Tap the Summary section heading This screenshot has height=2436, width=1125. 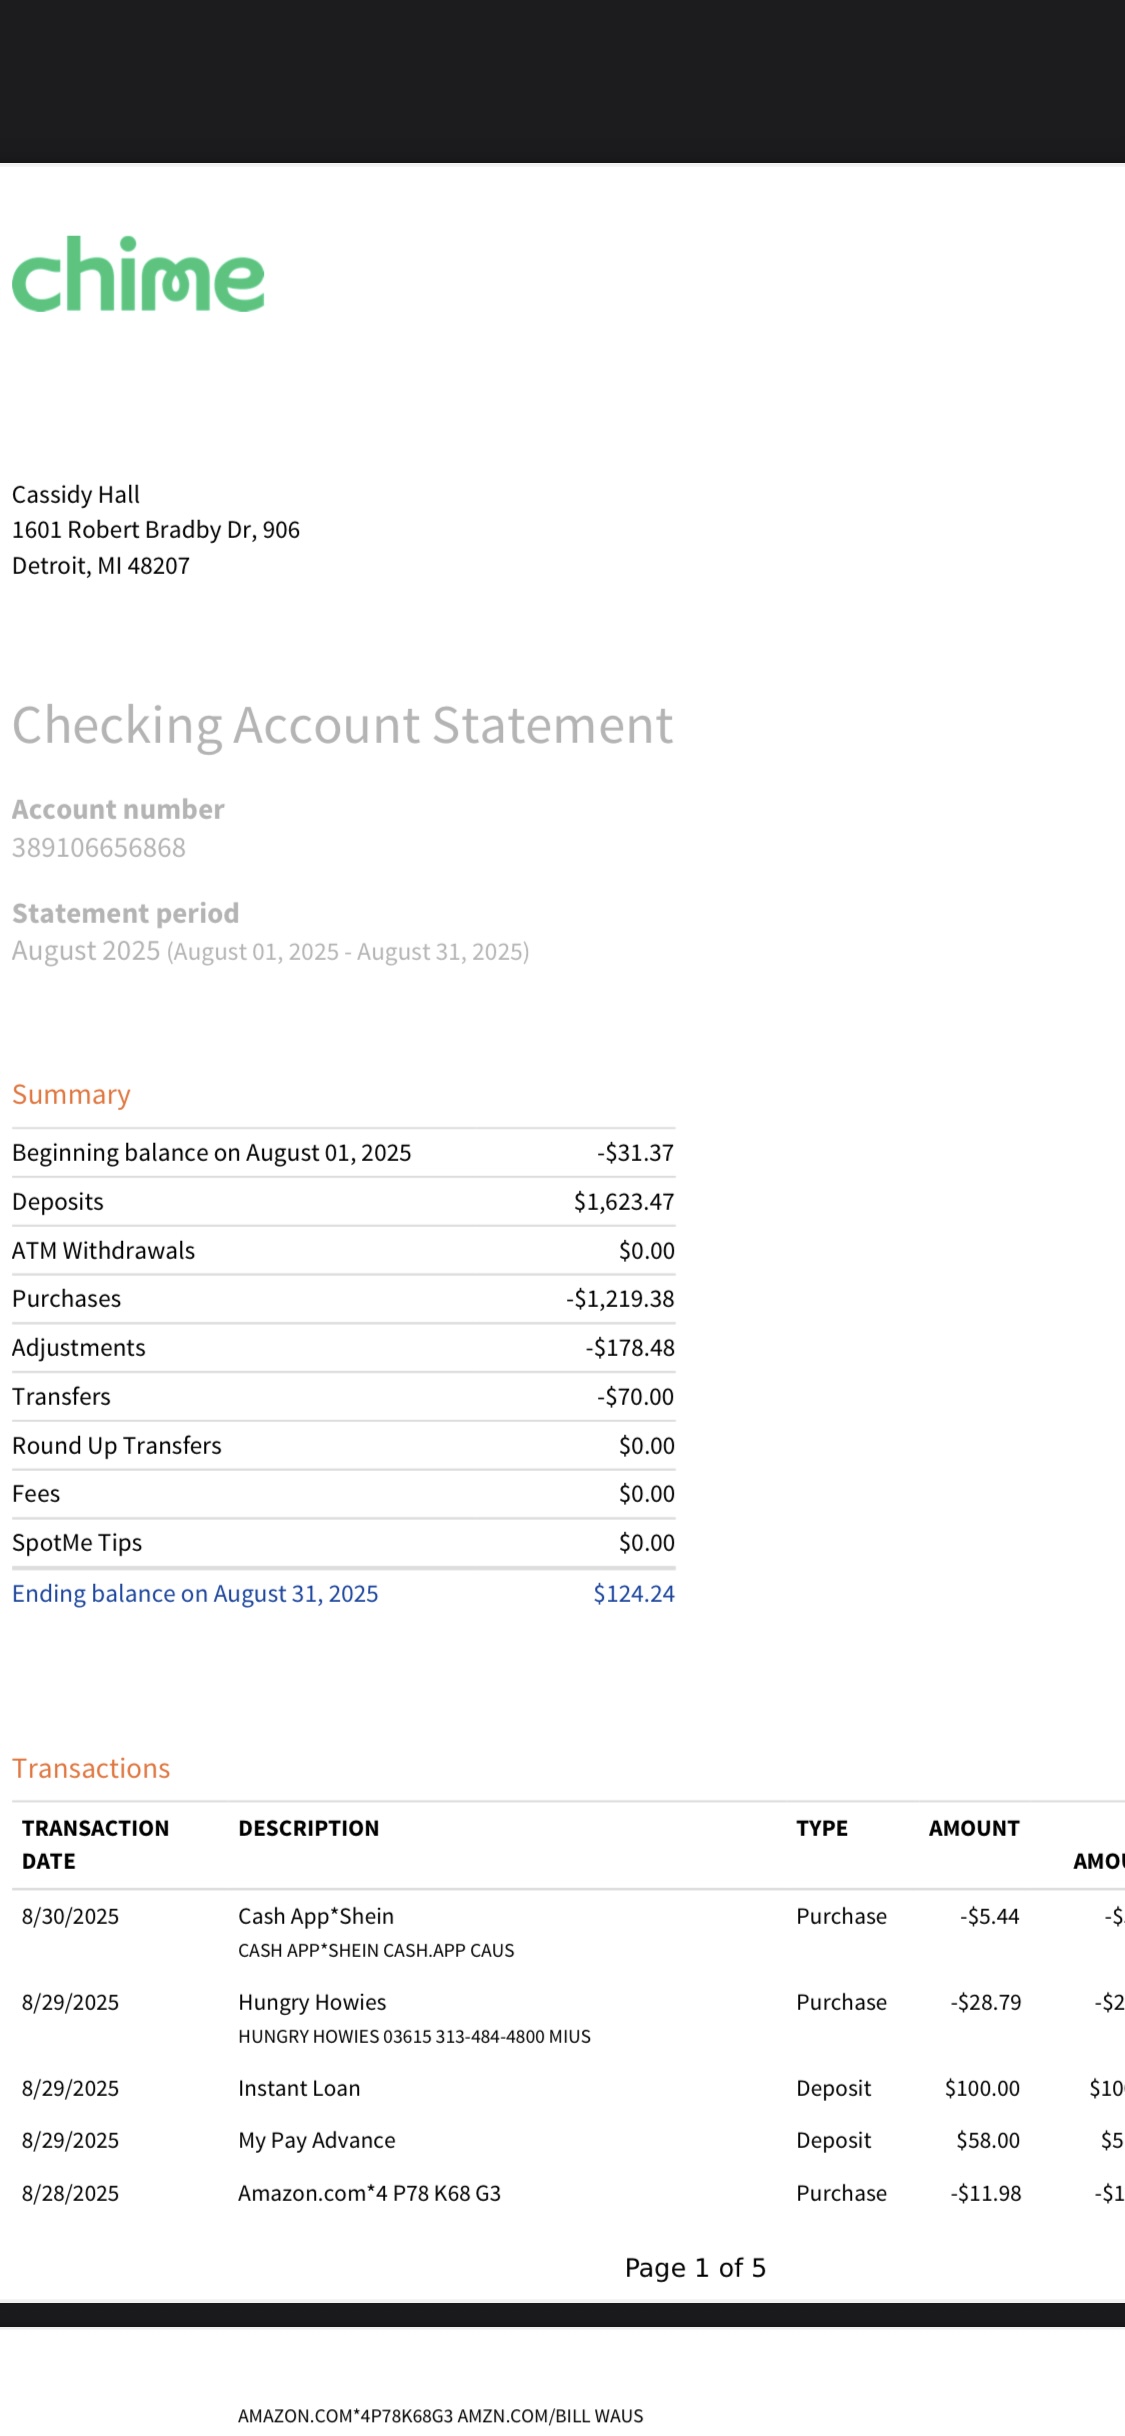click(x=71, y=1095)
